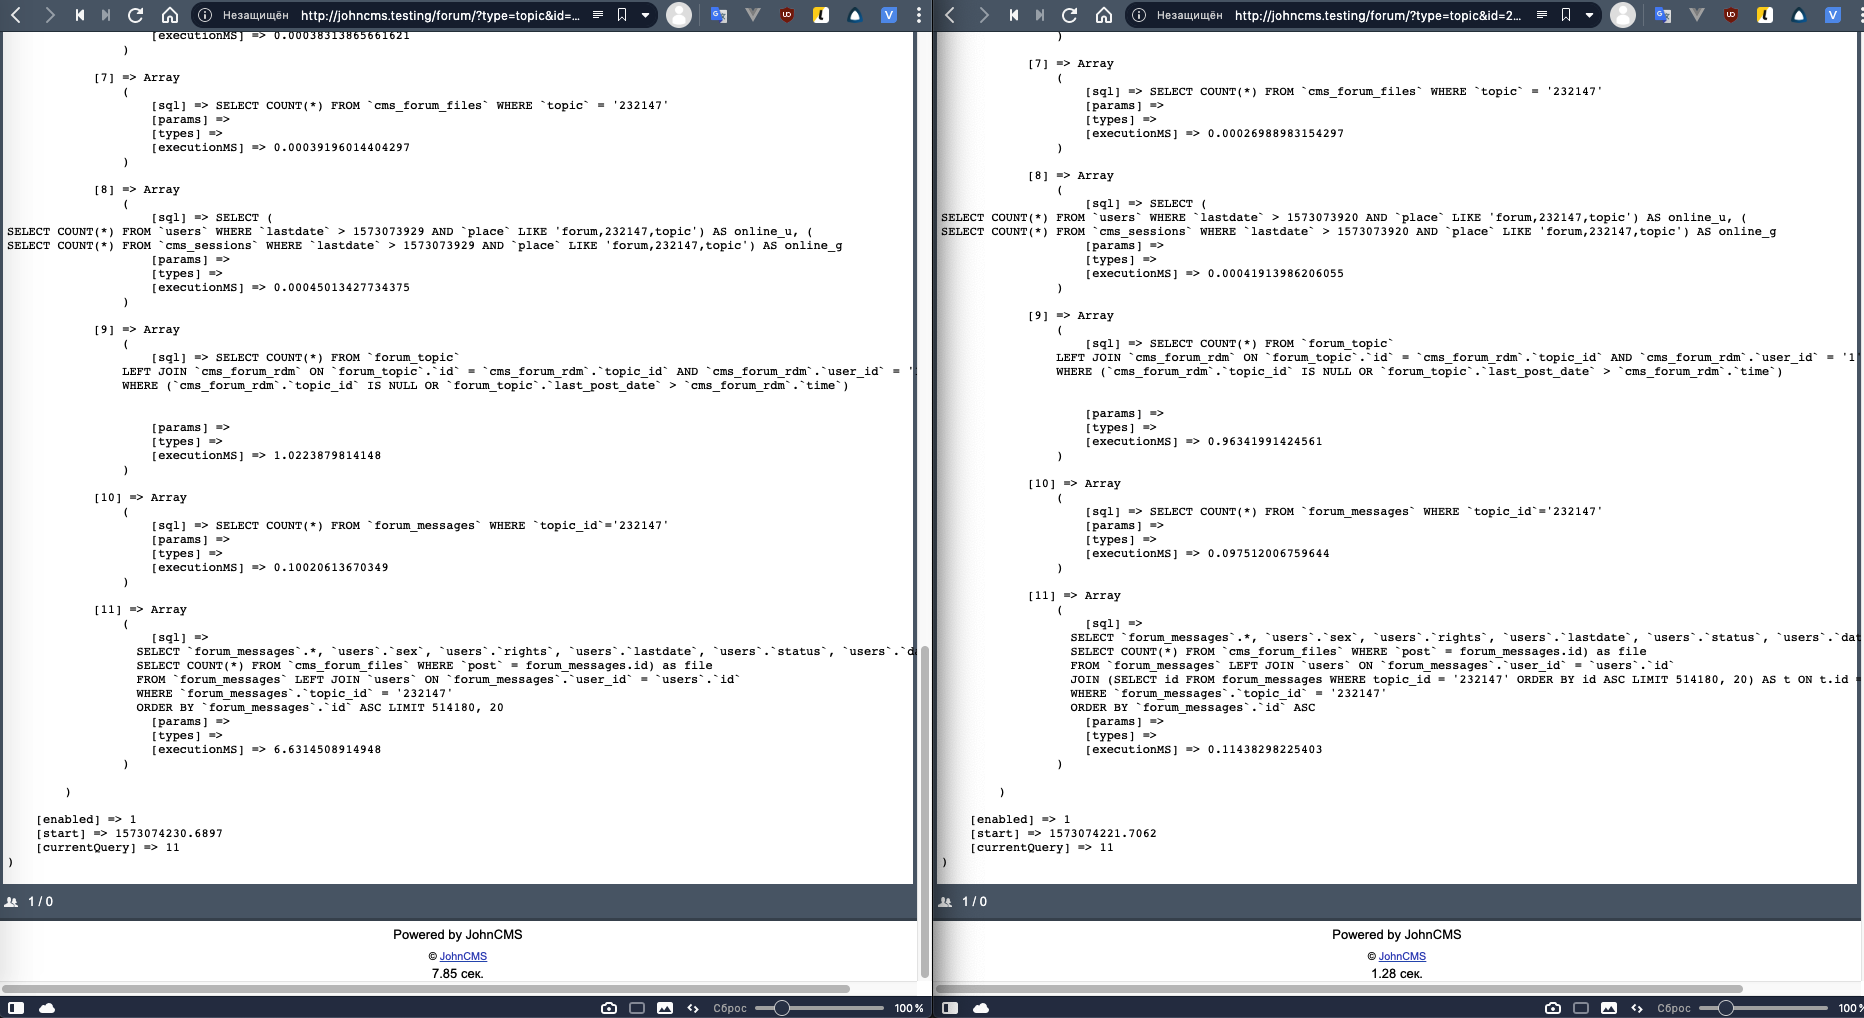
Task: Expand address bar dropdown in left window
Action: (645, 15)
